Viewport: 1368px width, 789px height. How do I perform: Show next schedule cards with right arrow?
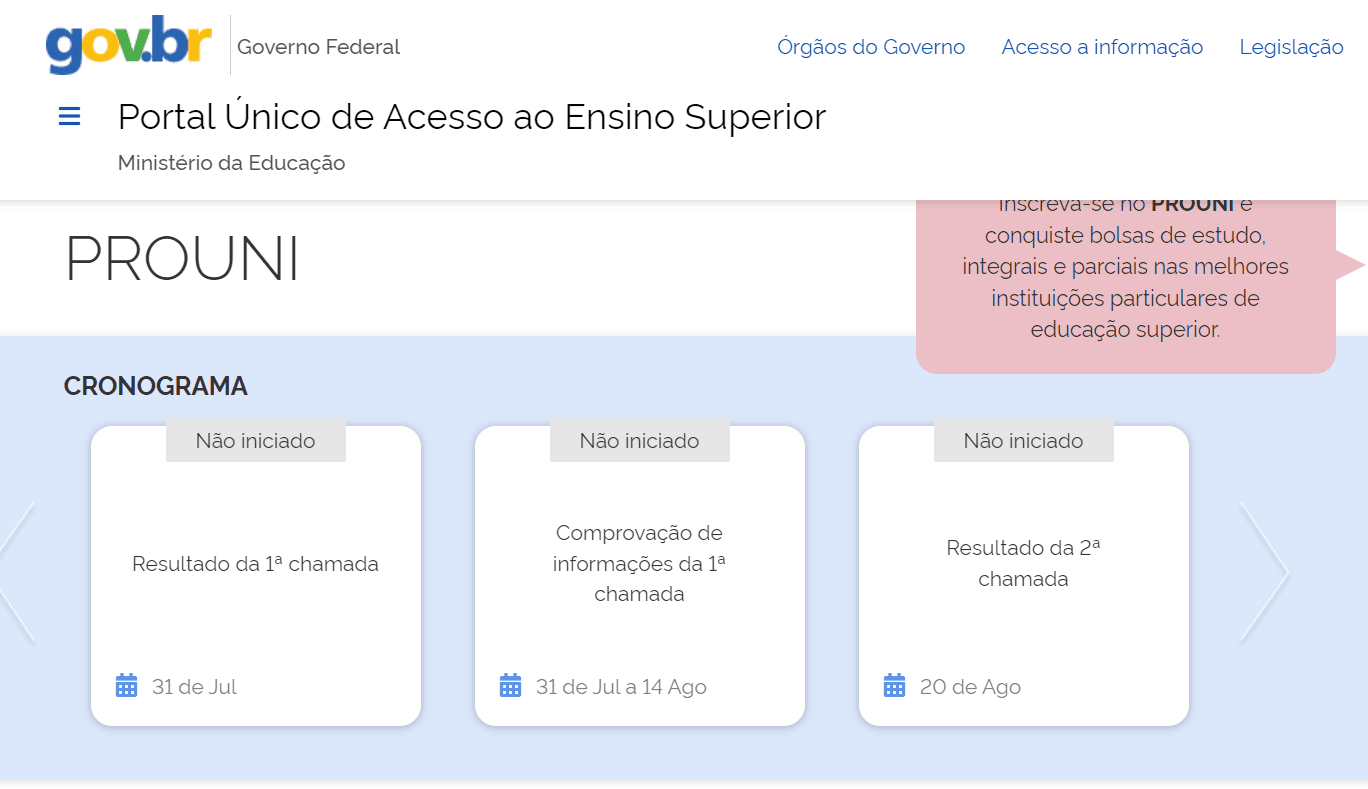(x=1264, y=572)
